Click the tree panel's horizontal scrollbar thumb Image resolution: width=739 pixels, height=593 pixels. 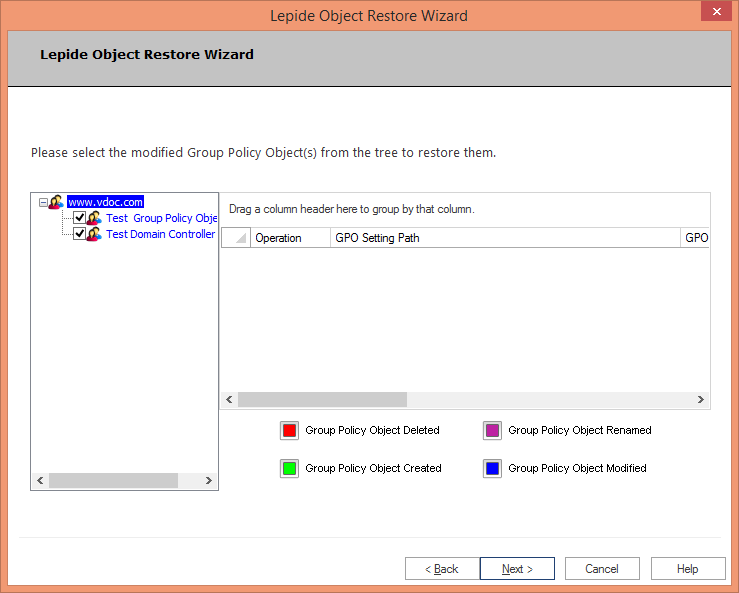[x=114, y=481]
